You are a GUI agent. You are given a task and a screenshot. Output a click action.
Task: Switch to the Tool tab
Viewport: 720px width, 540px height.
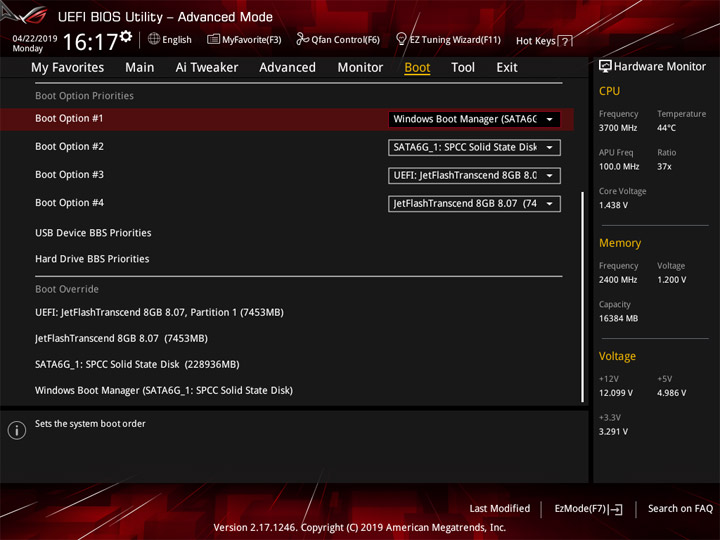click(x=463, y=68)
